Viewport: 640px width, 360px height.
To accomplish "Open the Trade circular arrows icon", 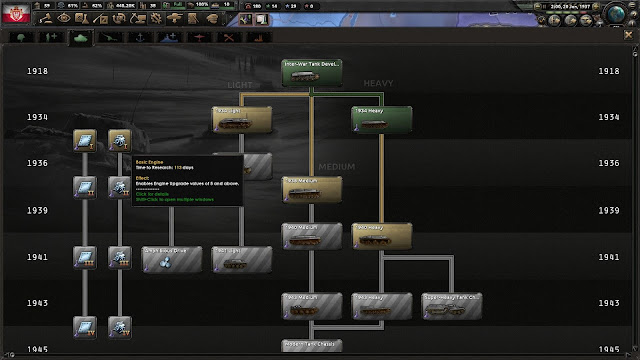I will coord(119,18).
